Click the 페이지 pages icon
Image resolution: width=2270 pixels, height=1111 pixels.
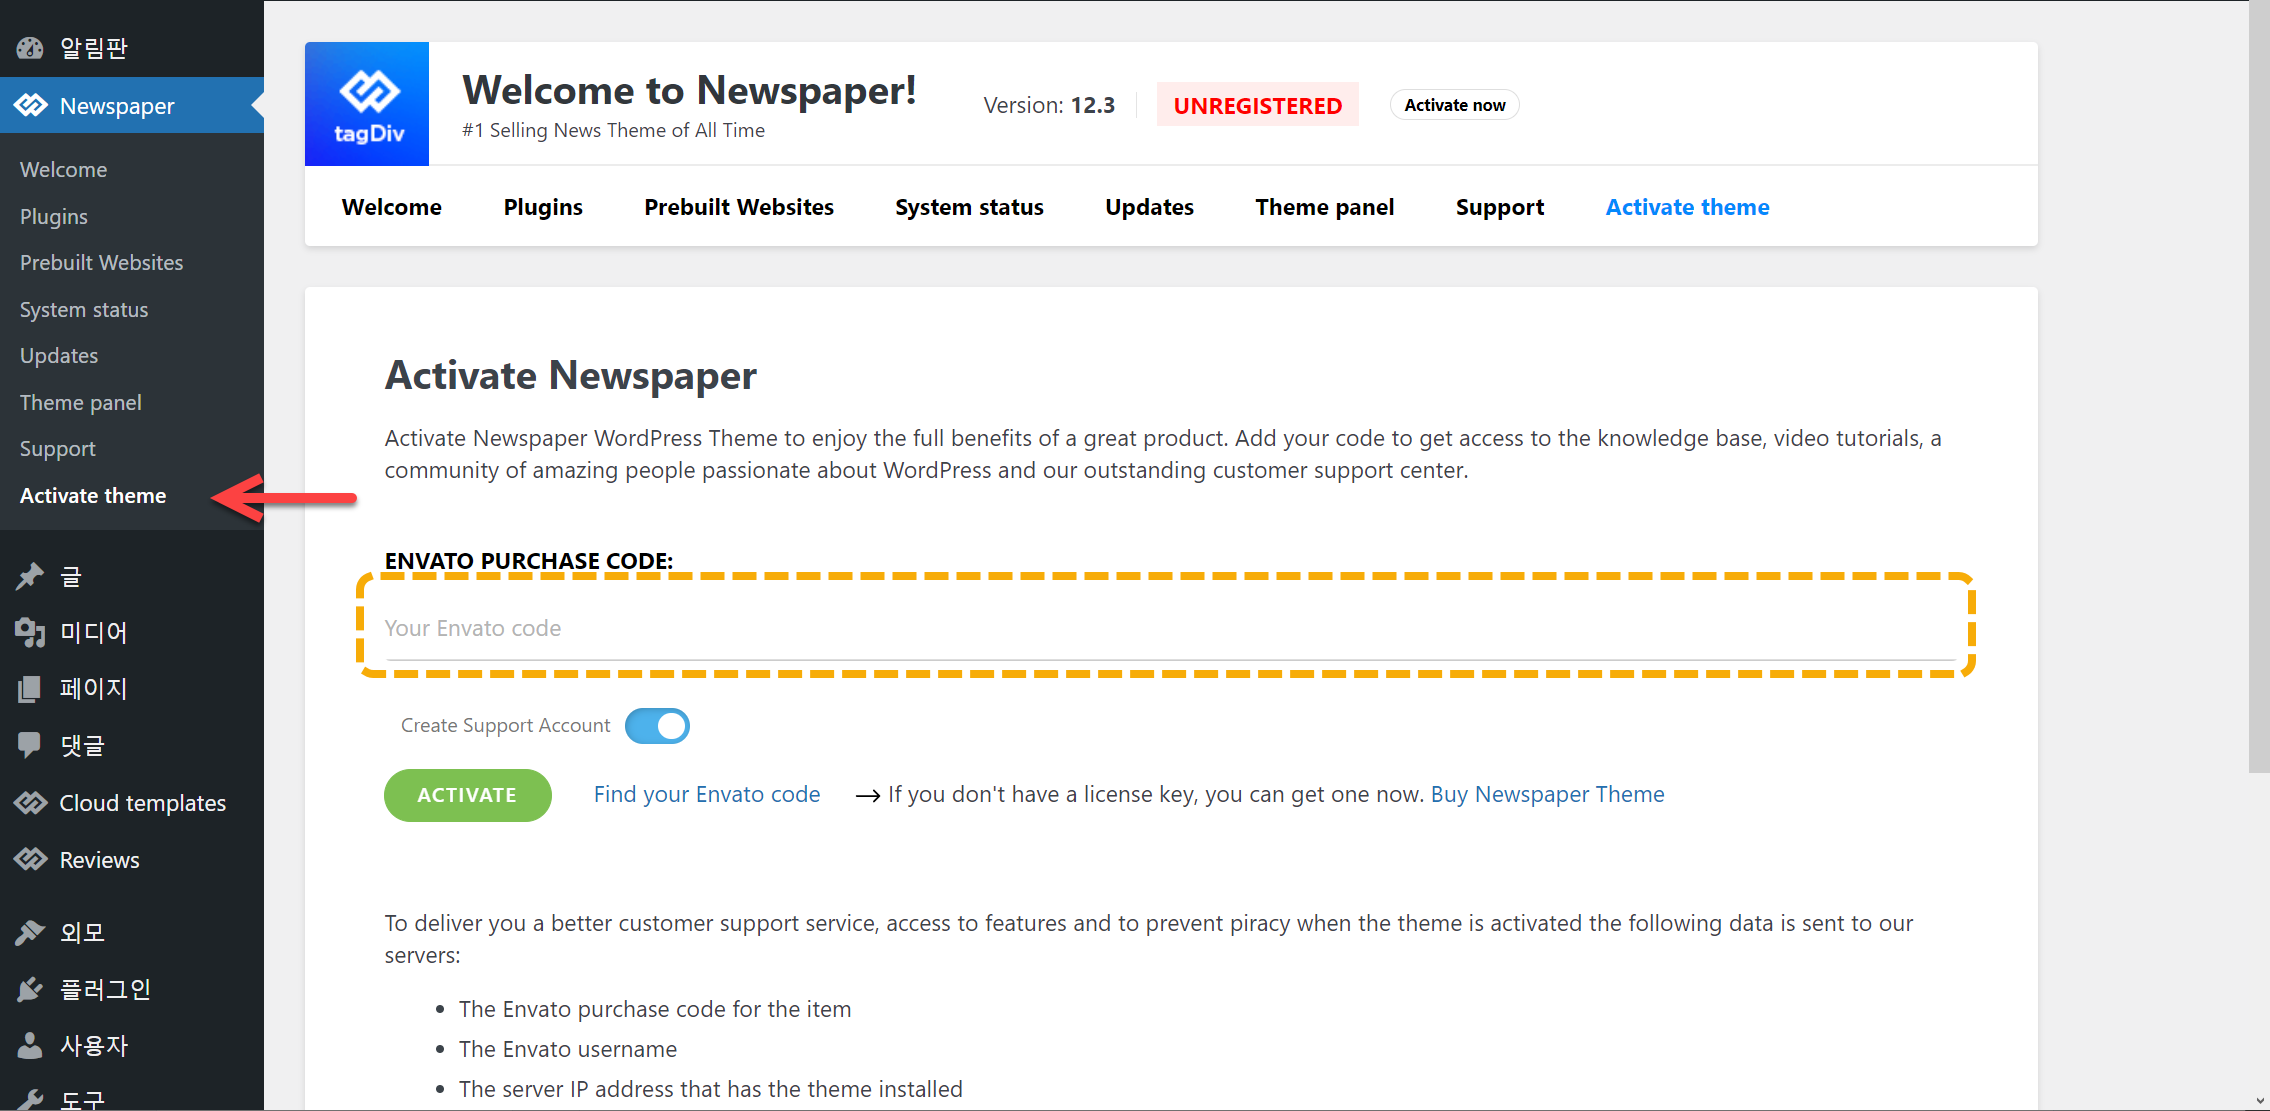click(x=30, y=688)
